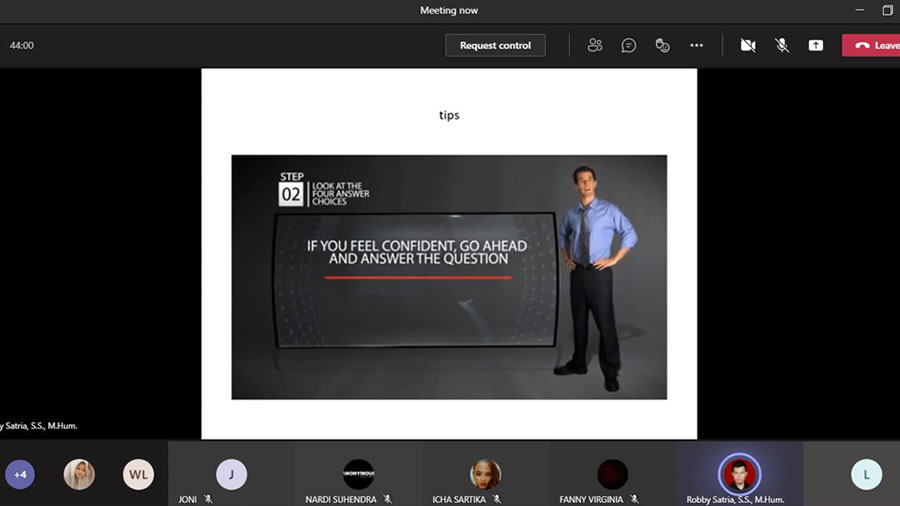Open the meeting chat icon
The image size is (900, 506).
pyautogui.click(x=629, y=45)
